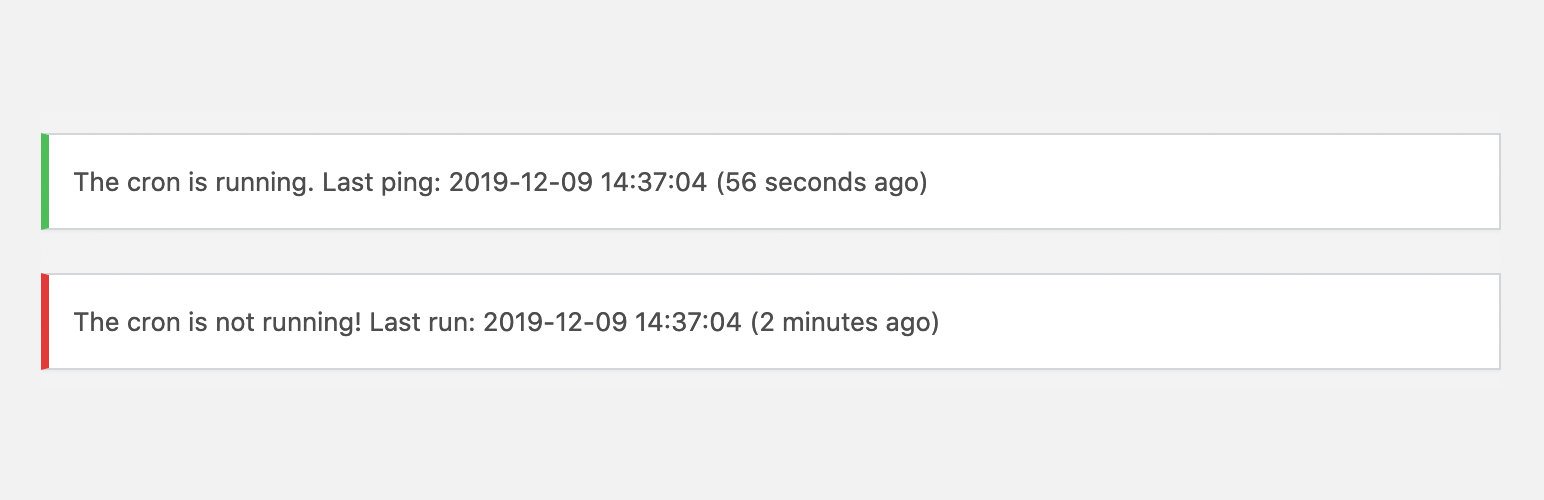Click the time 14:37:04 after "Last ping"
The width and height of the screenshot is (1544, 500).
(x=653, y=183)
